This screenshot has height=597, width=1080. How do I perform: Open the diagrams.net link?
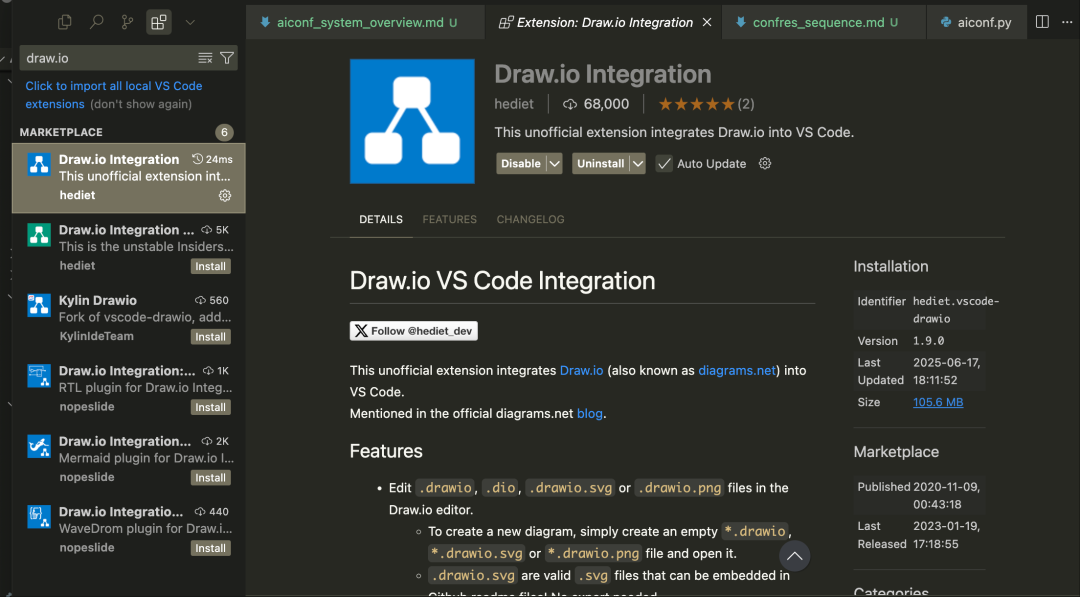click(737, 370)
